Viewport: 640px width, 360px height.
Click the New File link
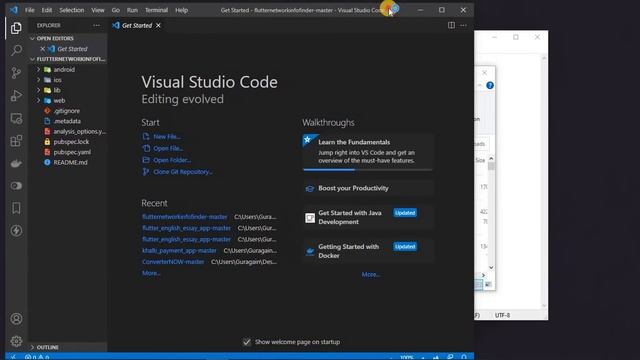coord(167,137)
